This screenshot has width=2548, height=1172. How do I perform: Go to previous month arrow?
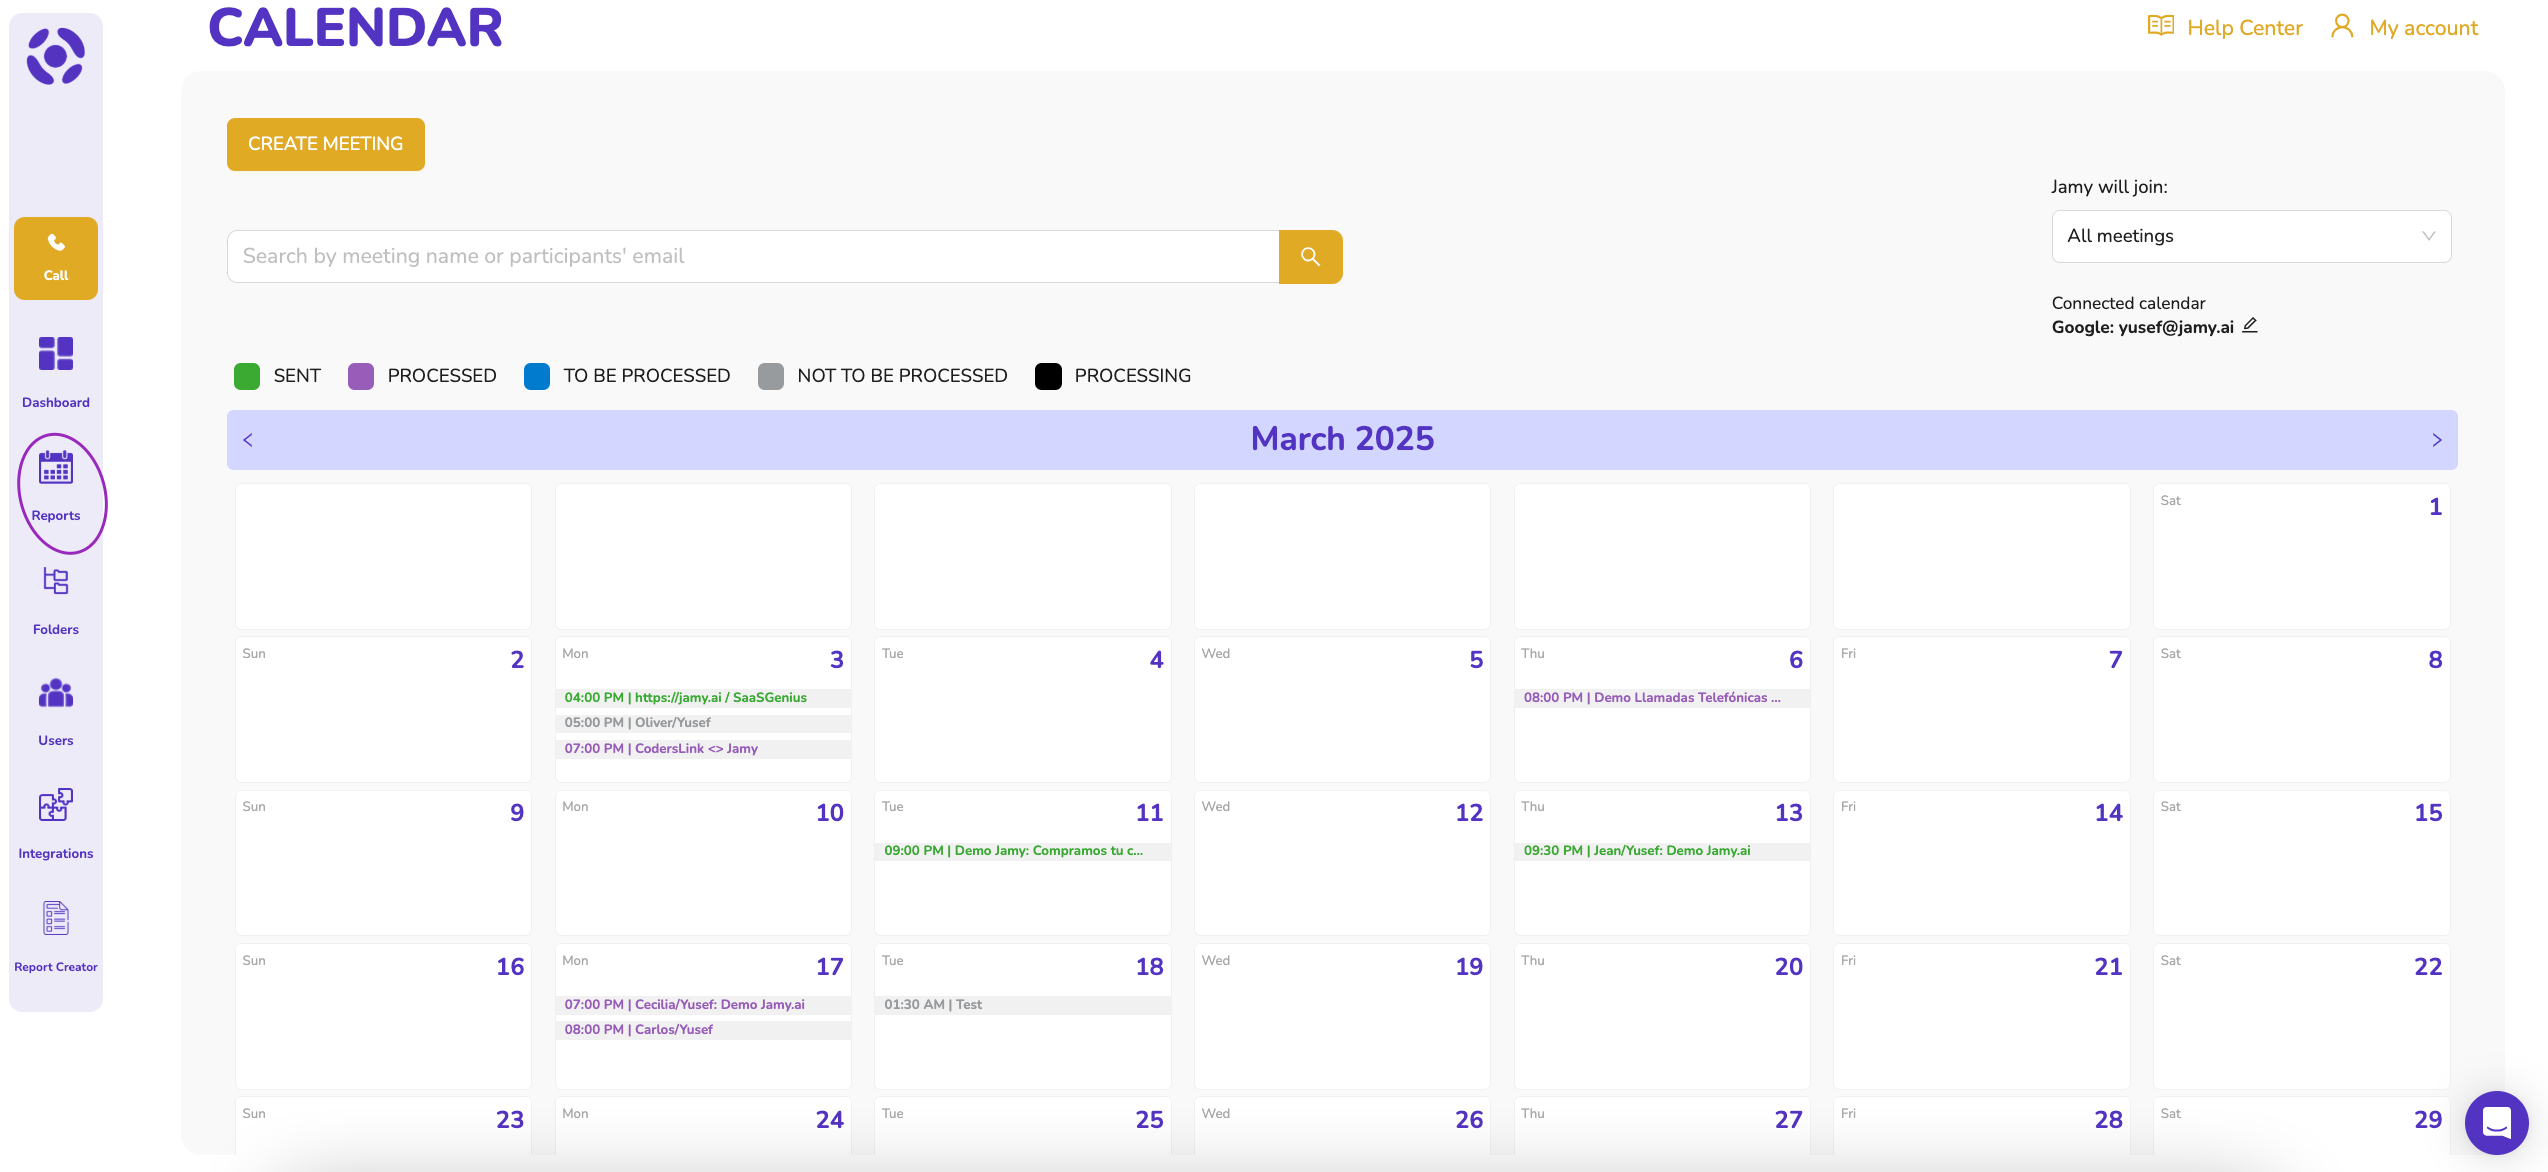(248, 440)
